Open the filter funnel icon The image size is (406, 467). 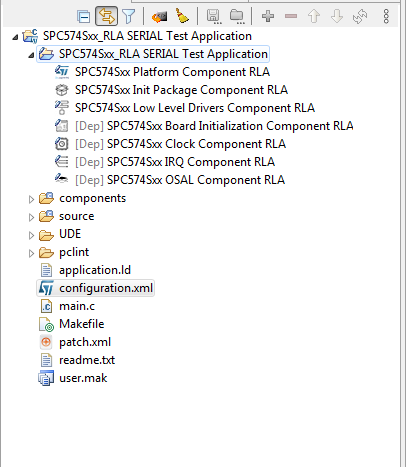pyautogui.click(x=128, y=16)
